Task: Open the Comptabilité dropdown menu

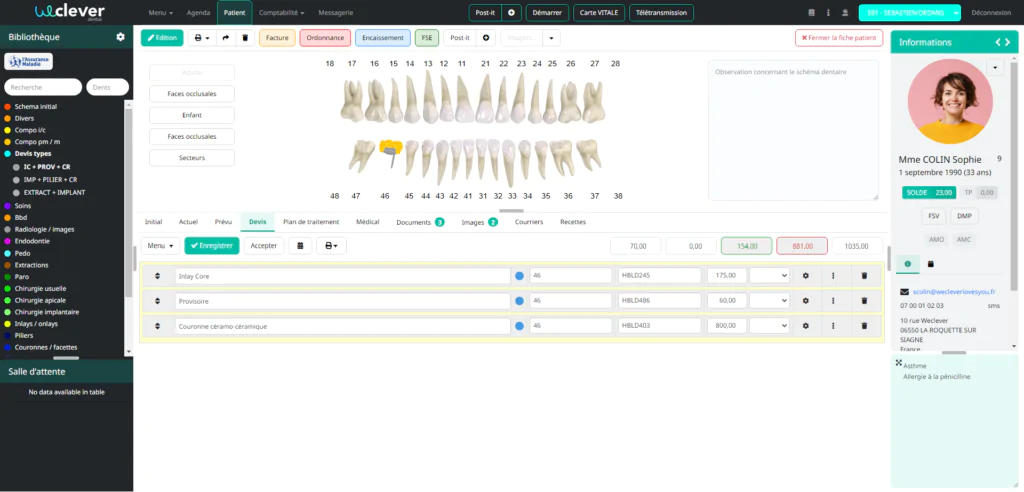Action: point(281,12)
